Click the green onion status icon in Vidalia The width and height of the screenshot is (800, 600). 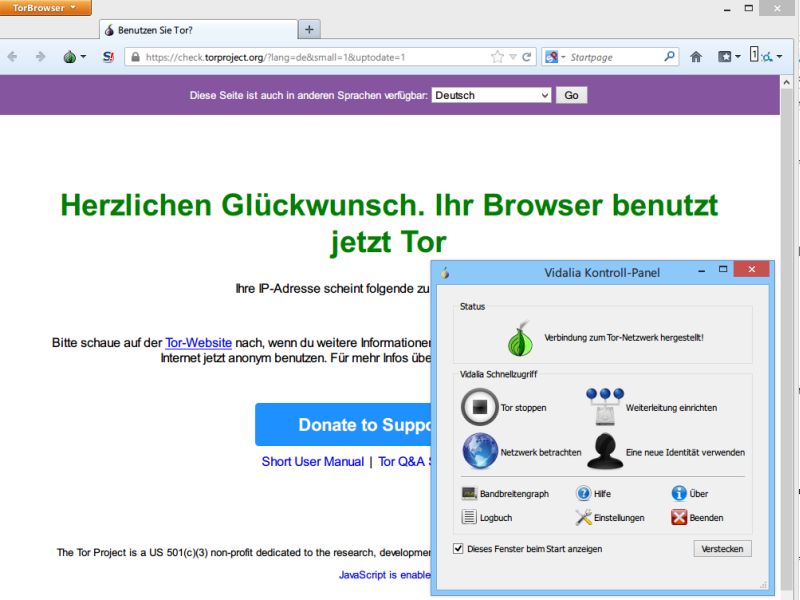coord(520,339)
